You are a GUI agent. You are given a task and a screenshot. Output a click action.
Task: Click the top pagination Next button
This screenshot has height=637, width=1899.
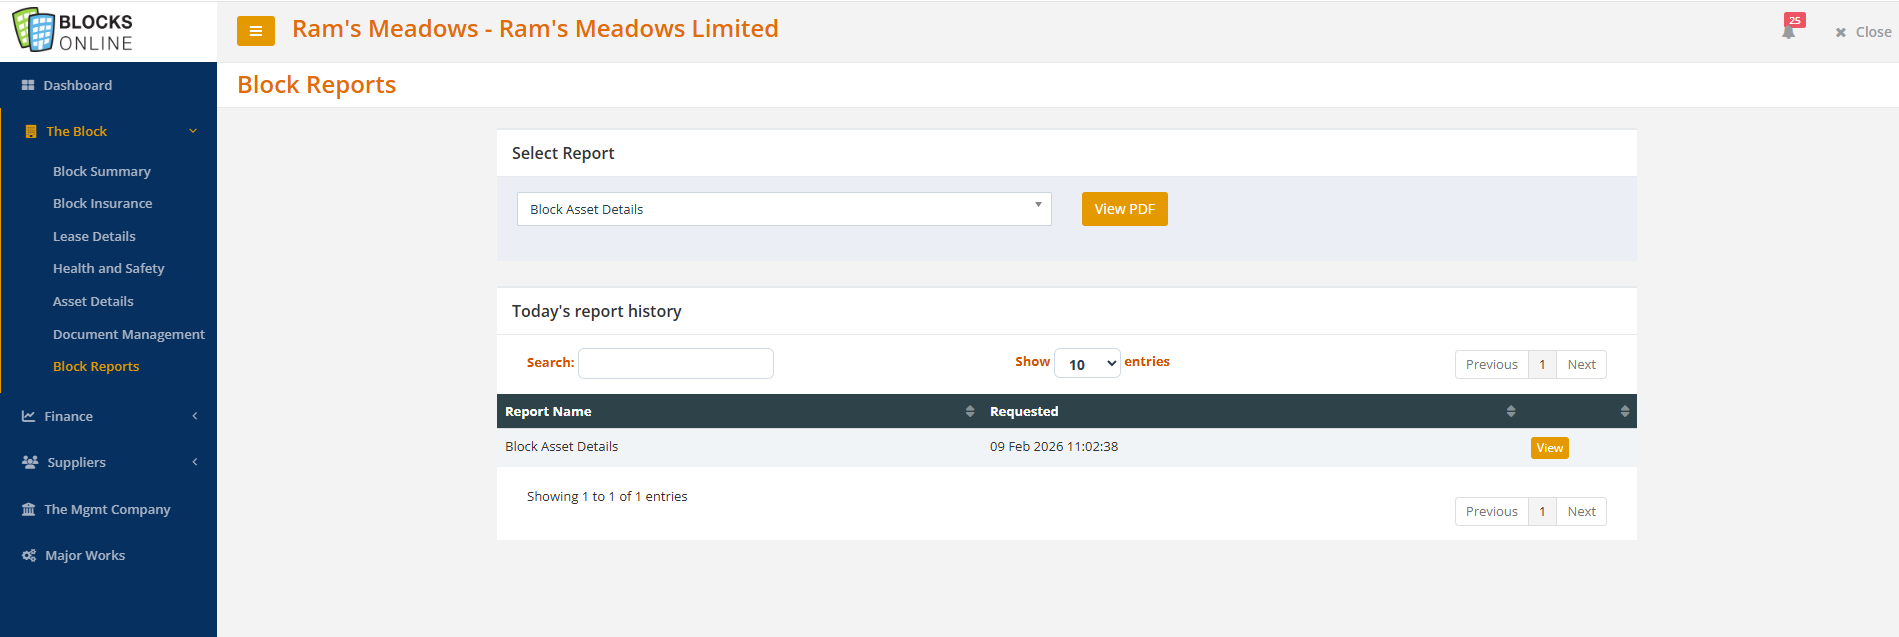[x=1581, y=365]
